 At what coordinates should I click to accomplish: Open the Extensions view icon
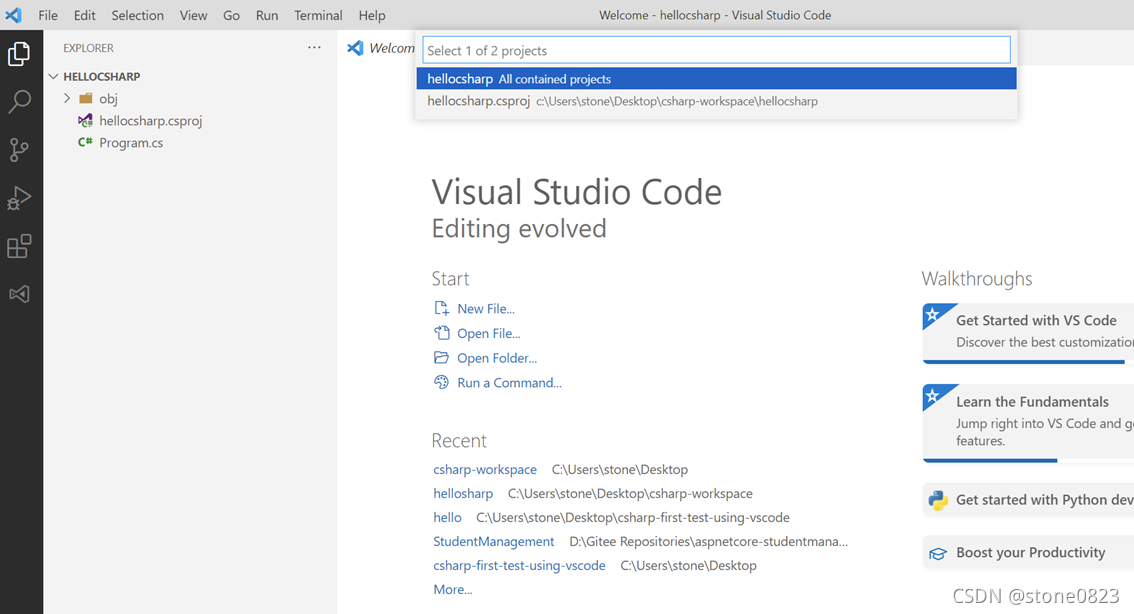coord(20,246)
